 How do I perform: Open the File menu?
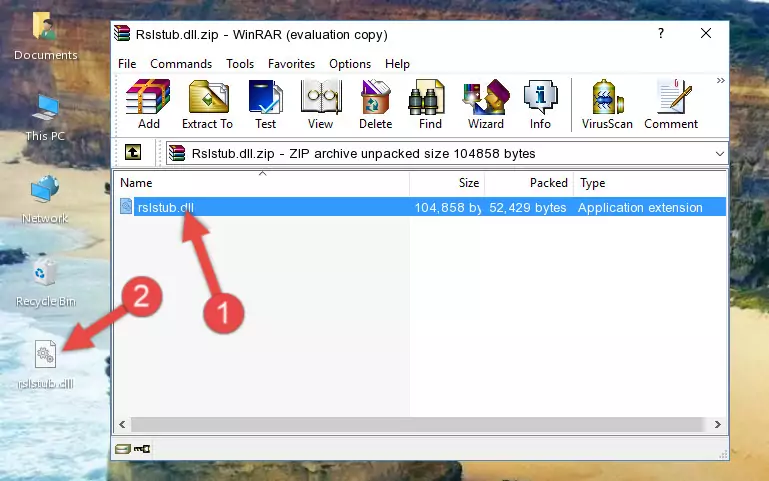pyautogui.click(x=127, y=64)
